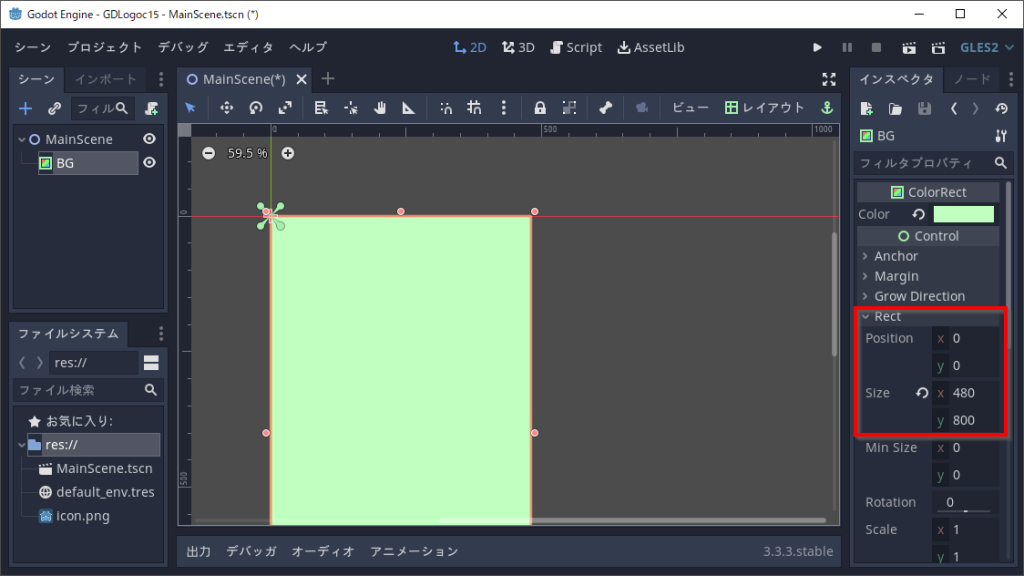Image resolution: width=1024 pixels, height=576 pixels.
Task: Attach a script to the selected node
Action: (x=151, y=108)
